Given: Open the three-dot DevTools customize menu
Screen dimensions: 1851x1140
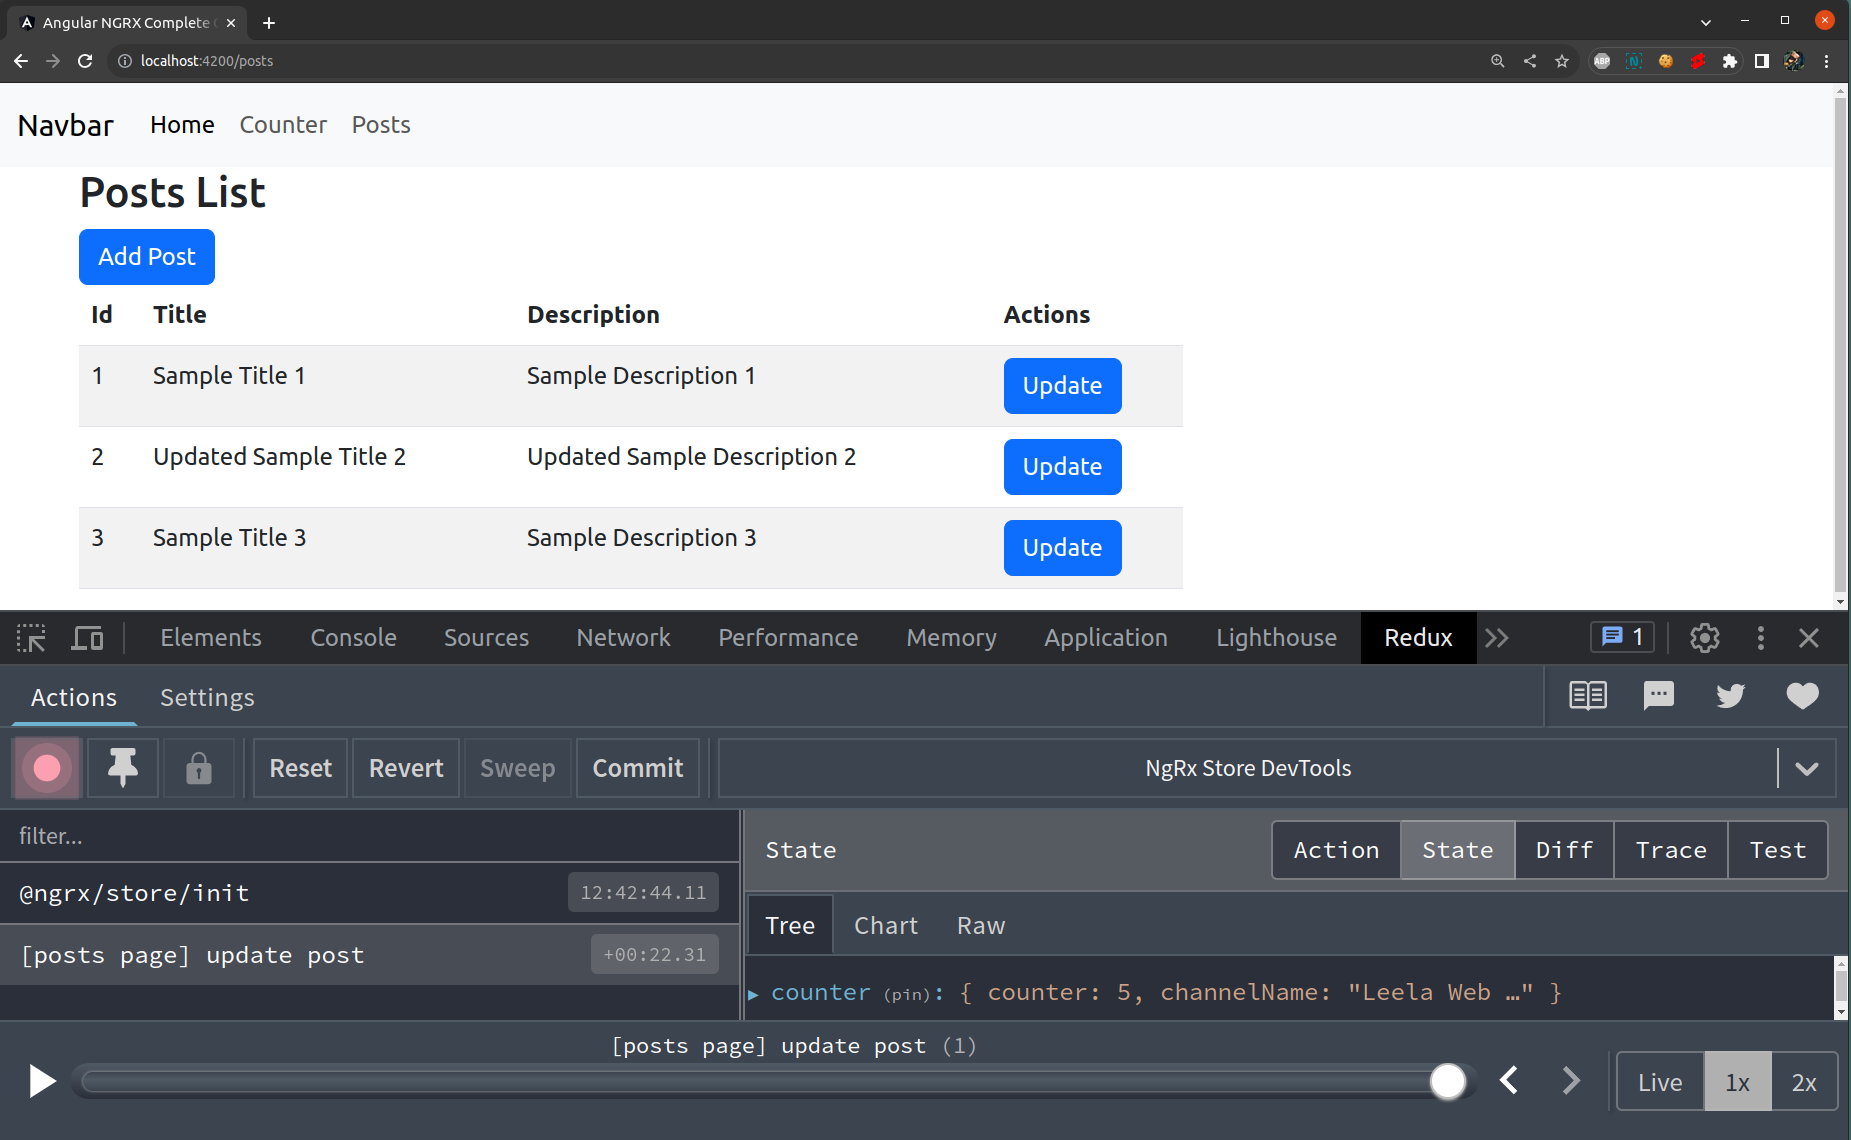Looking at the screenshot, I should (1760, 637).
